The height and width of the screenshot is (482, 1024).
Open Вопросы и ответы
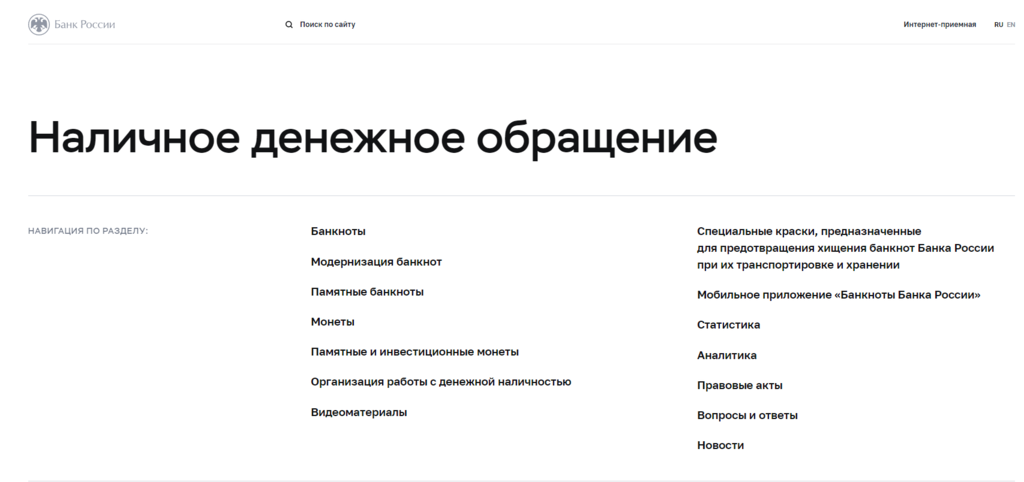point(747,415)
